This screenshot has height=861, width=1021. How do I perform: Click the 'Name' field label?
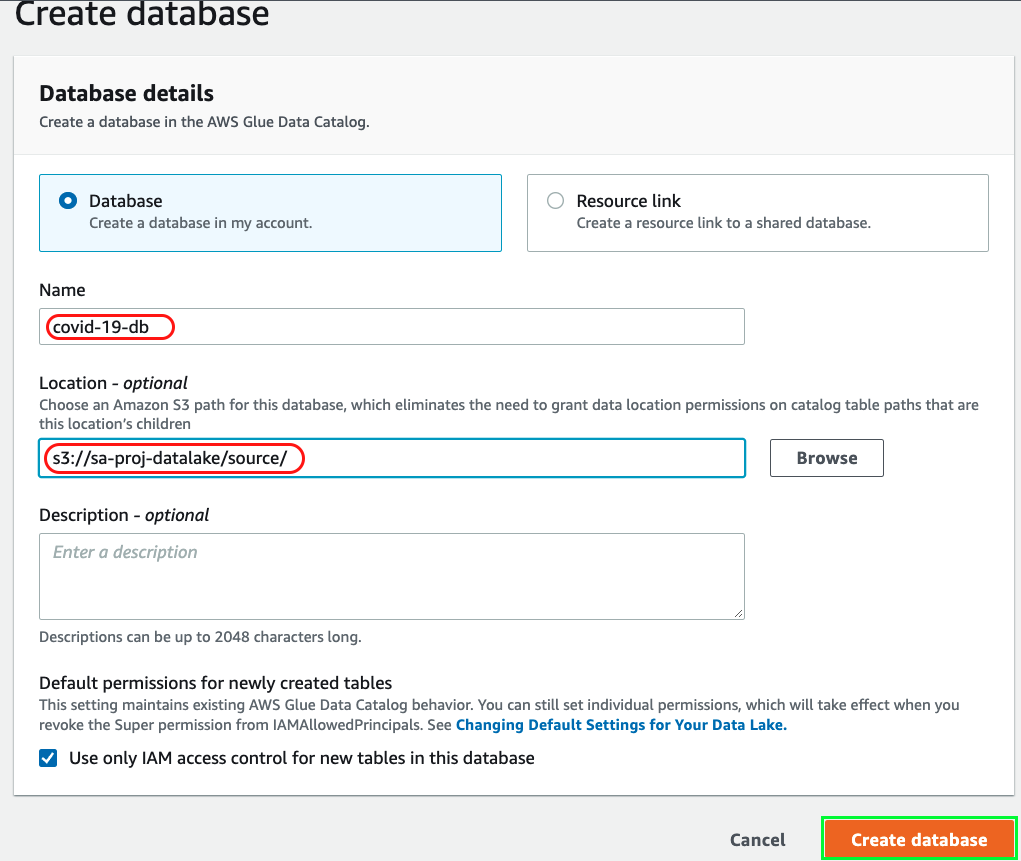coord(62,290)
